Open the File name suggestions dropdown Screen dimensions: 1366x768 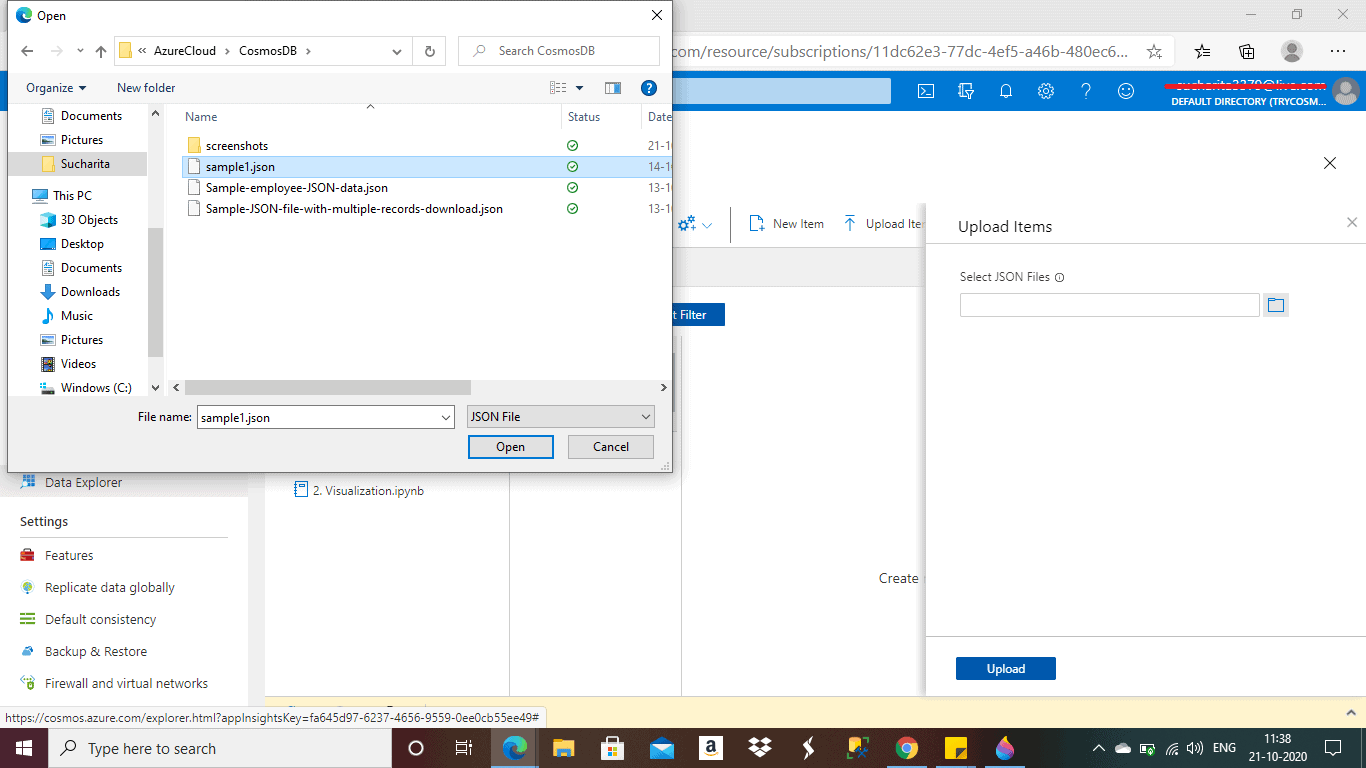(446, 417)
